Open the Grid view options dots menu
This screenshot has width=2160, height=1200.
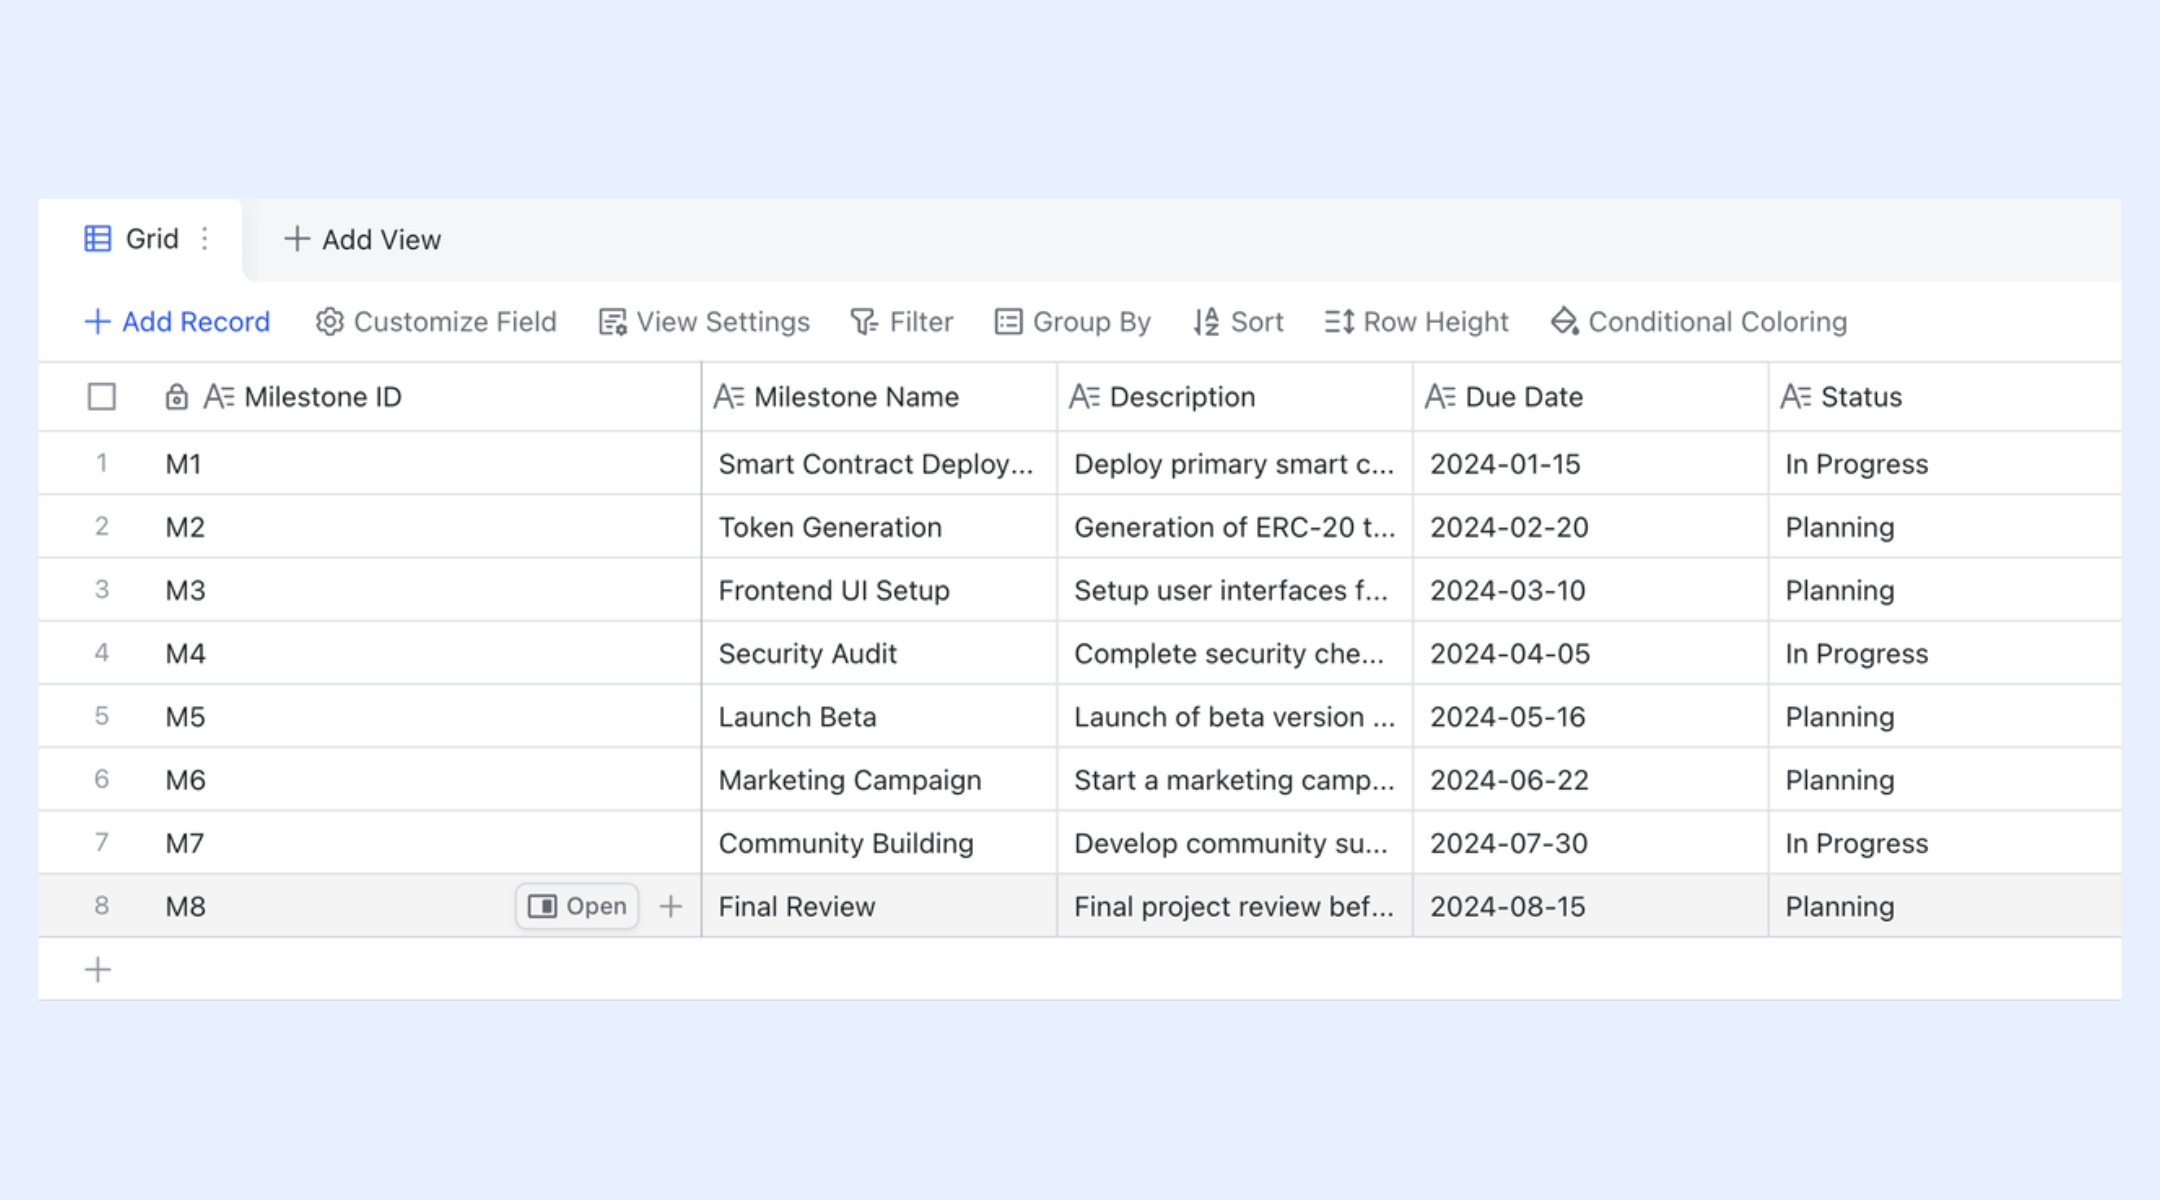point(205,239)
